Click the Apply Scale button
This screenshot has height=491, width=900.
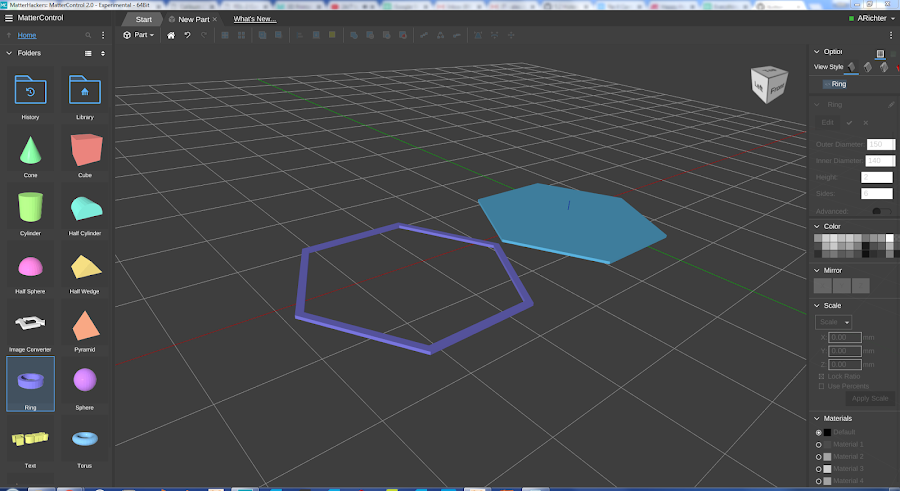[870, 399]
